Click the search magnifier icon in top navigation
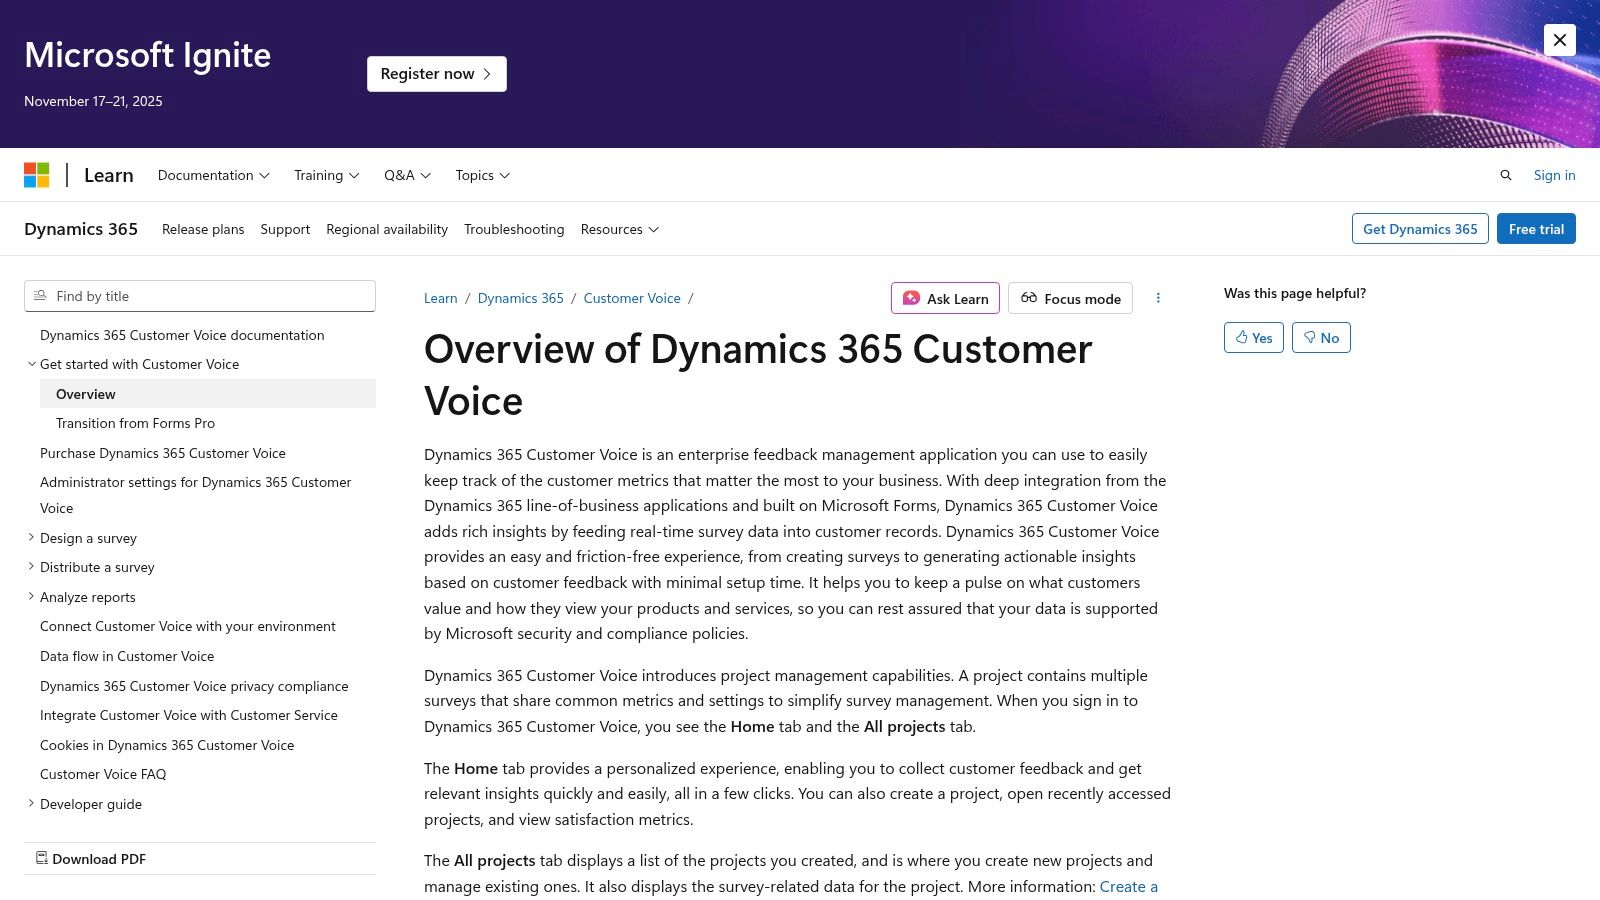The height and width of the screenshot is (900, 1600). pyautogui.click(x=1506, y=175)
